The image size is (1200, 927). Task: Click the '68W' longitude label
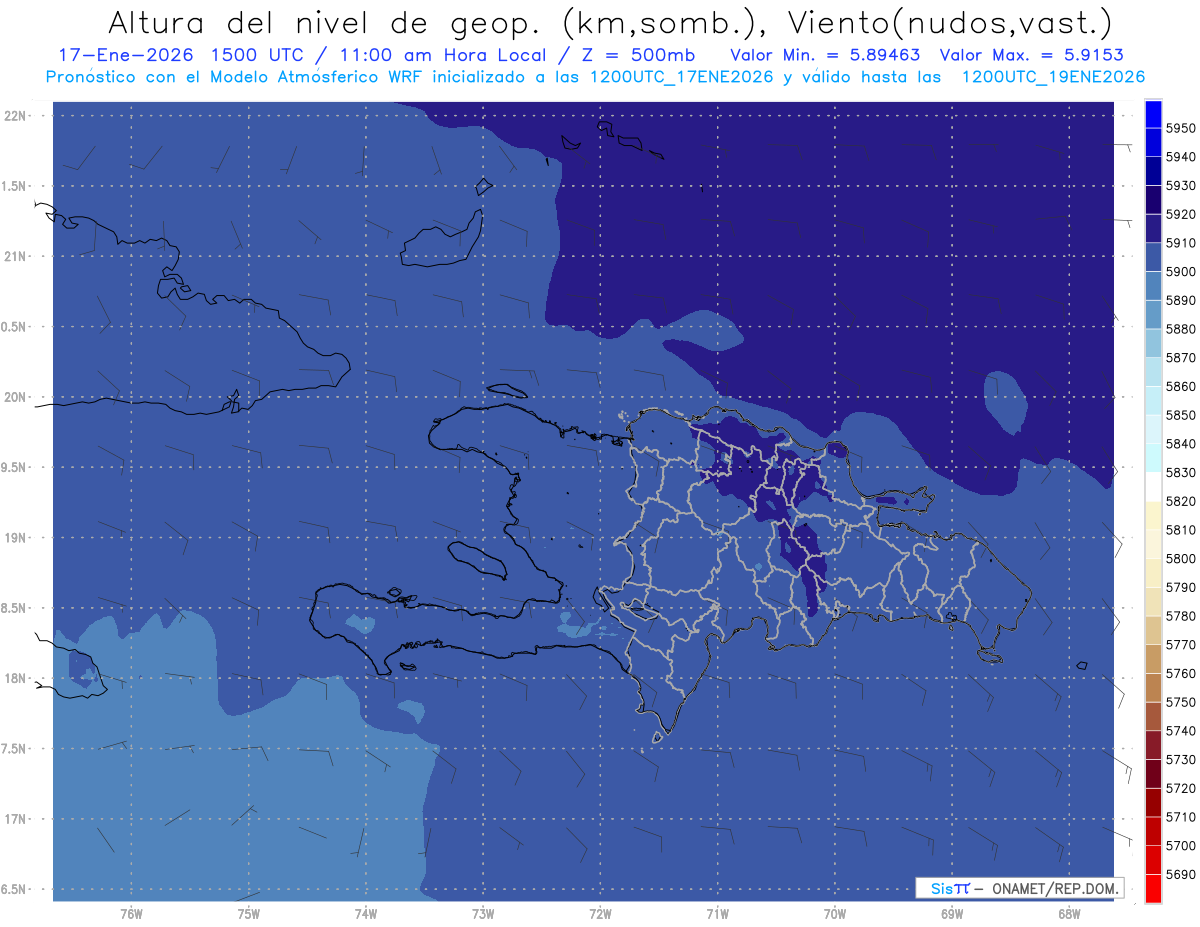point(1069,914)
